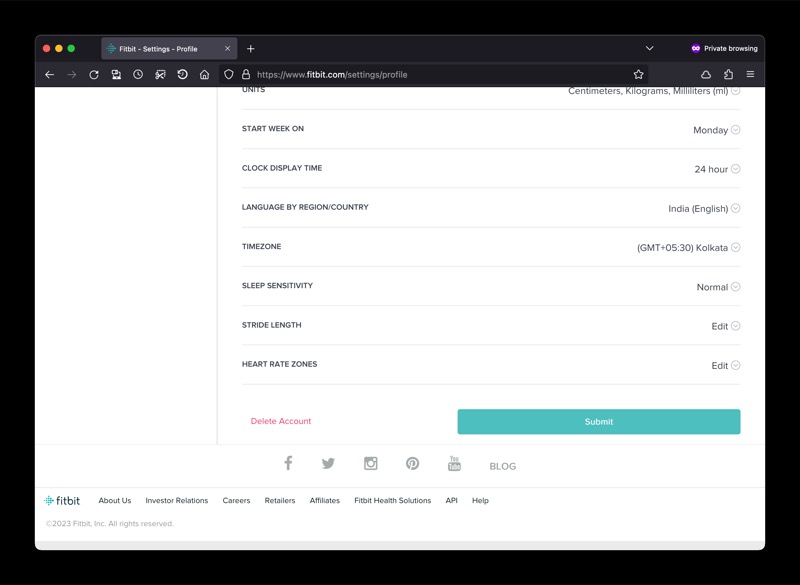Select the Fitbit Settings Profile tab
This screenshot has width=800, height=585.
pos(160,48)
